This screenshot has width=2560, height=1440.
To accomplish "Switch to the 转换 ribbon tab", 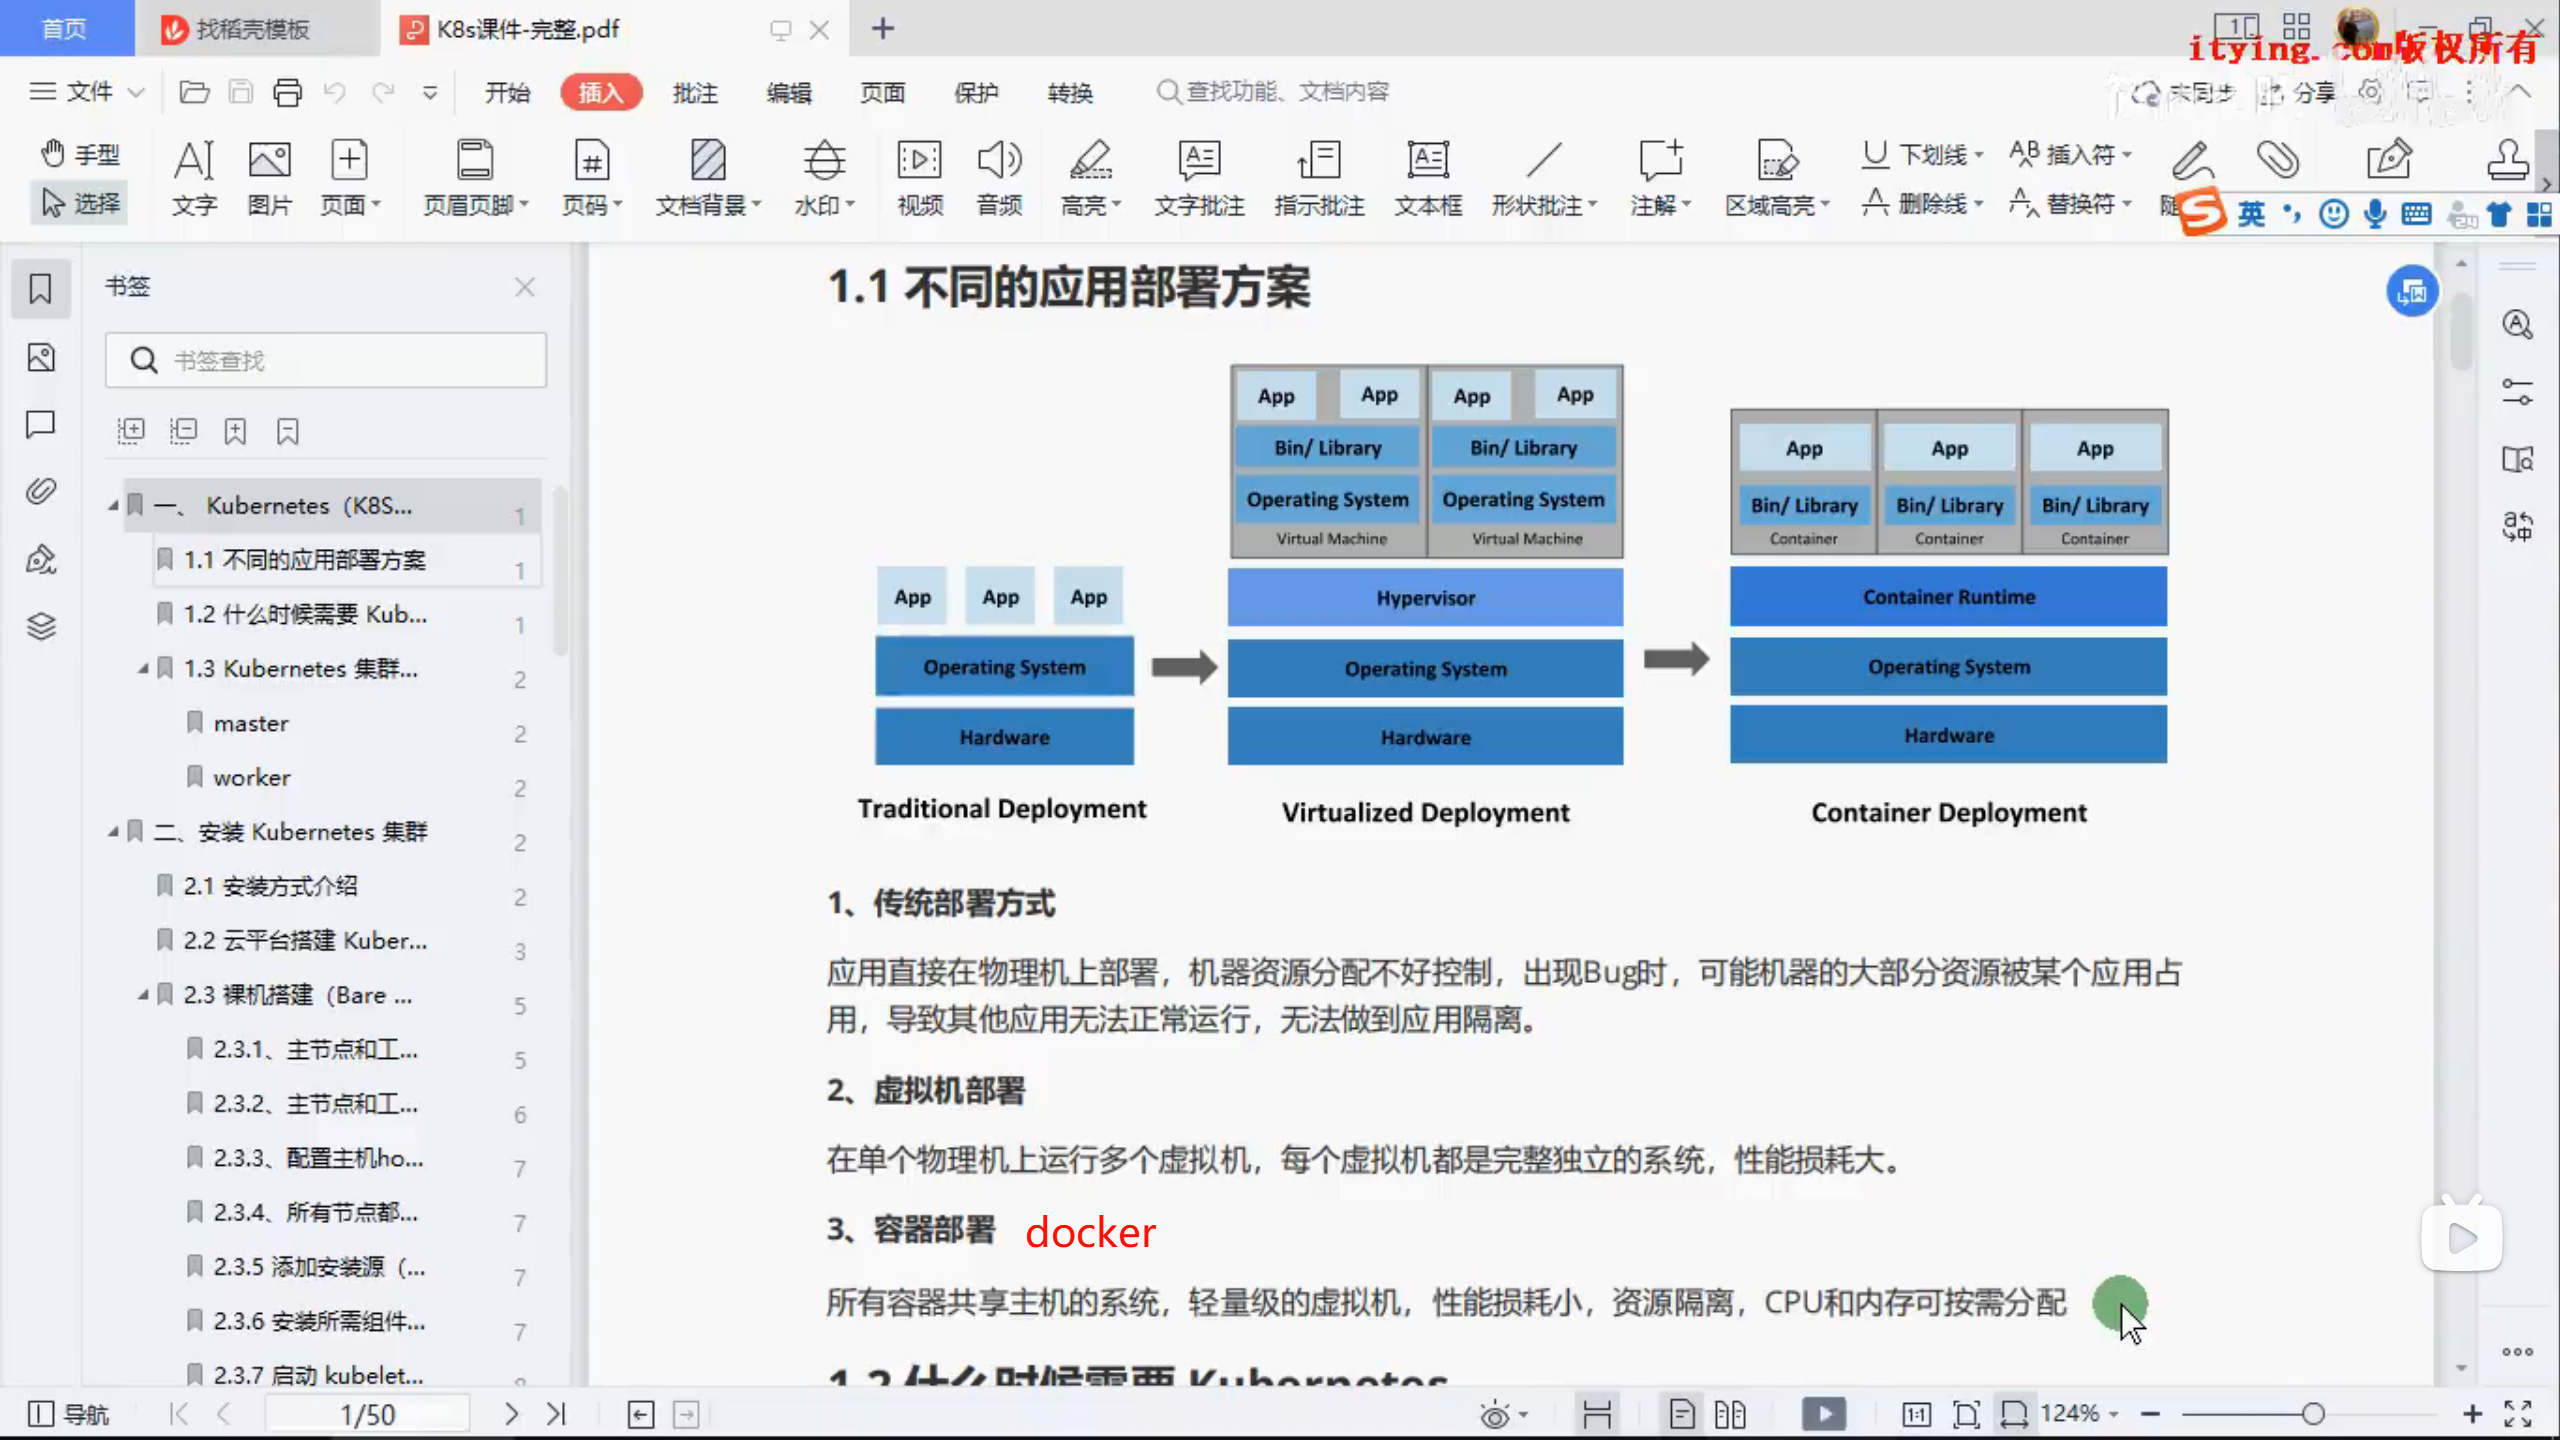I will [1070, 92].
